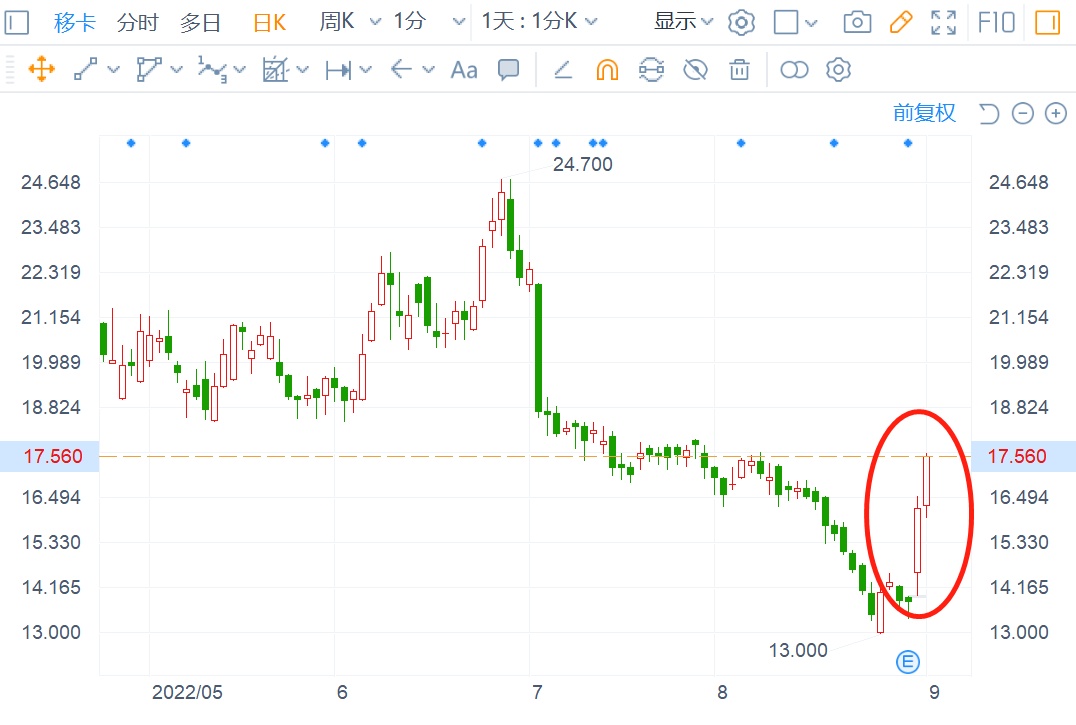Open the 1天:1分K dropdown
Viewport: 1076px width, 725px height.
pyautogui.click(x=539, y=21)
